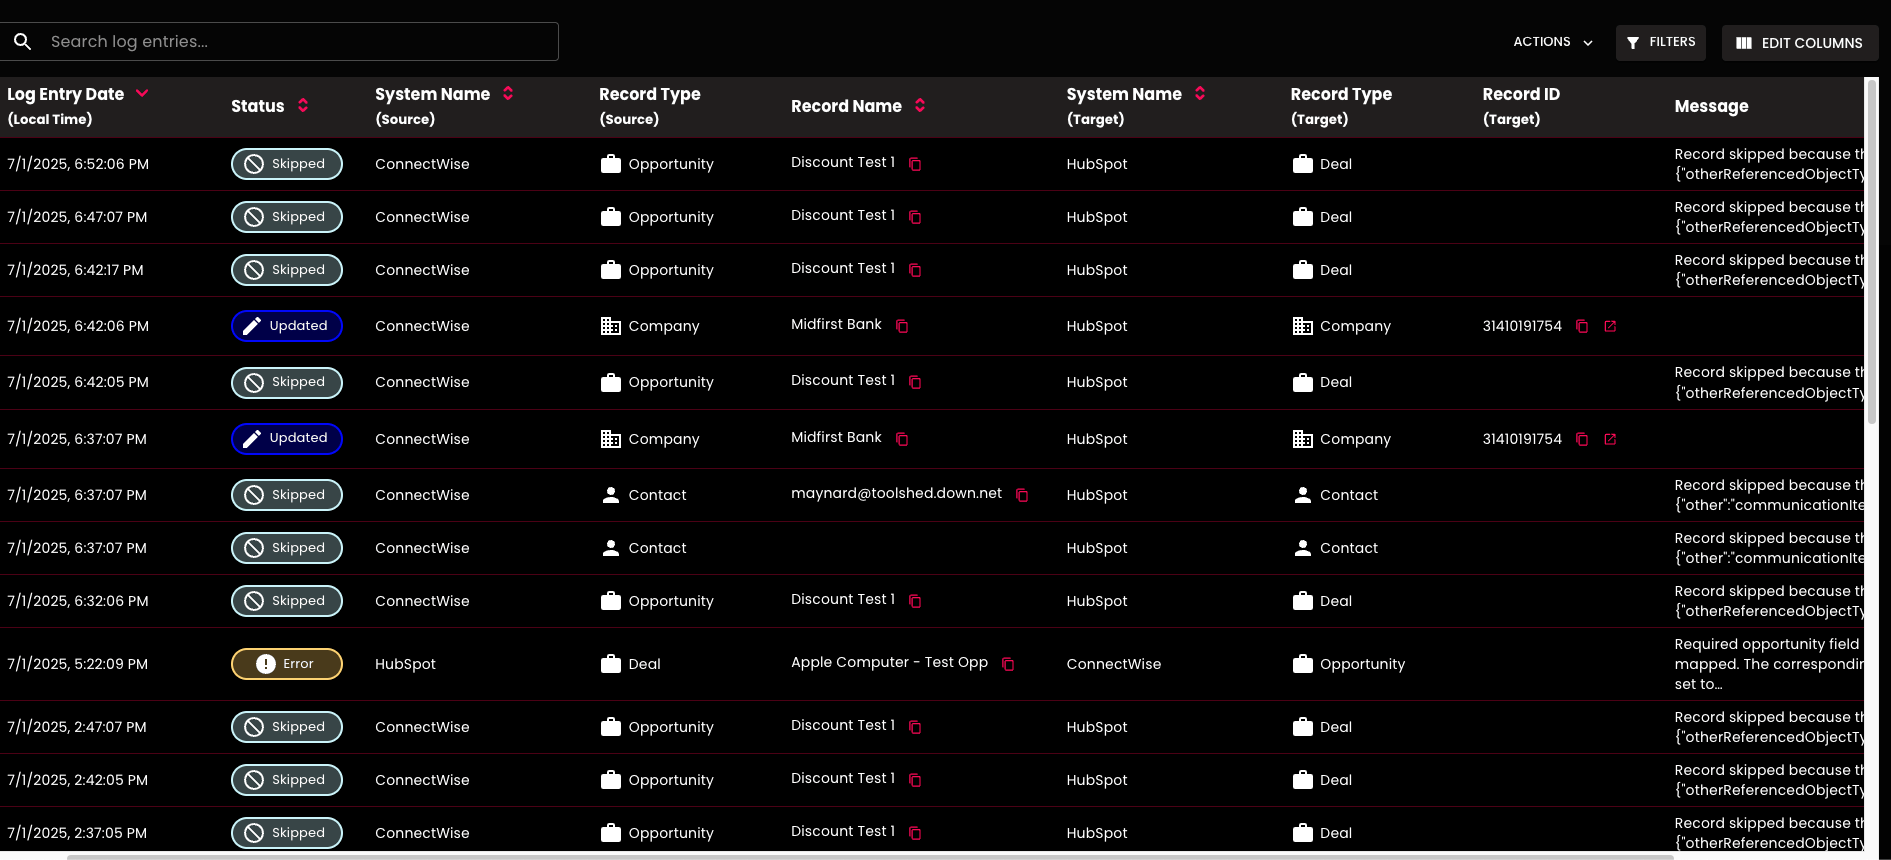The width and height of the screenshot is (1891, 860).
Task: Click Opportunity source briefcase icon in 6:52:06 PM row
Action: (611, 164)
